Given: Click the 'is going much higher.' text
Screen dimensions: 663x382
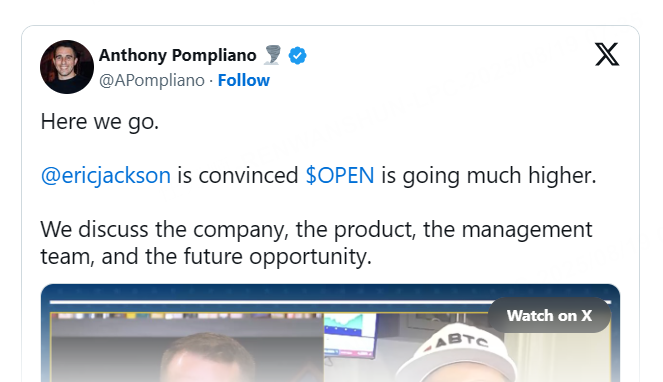Looking at the screenshot, I should [x=489, y=176].
